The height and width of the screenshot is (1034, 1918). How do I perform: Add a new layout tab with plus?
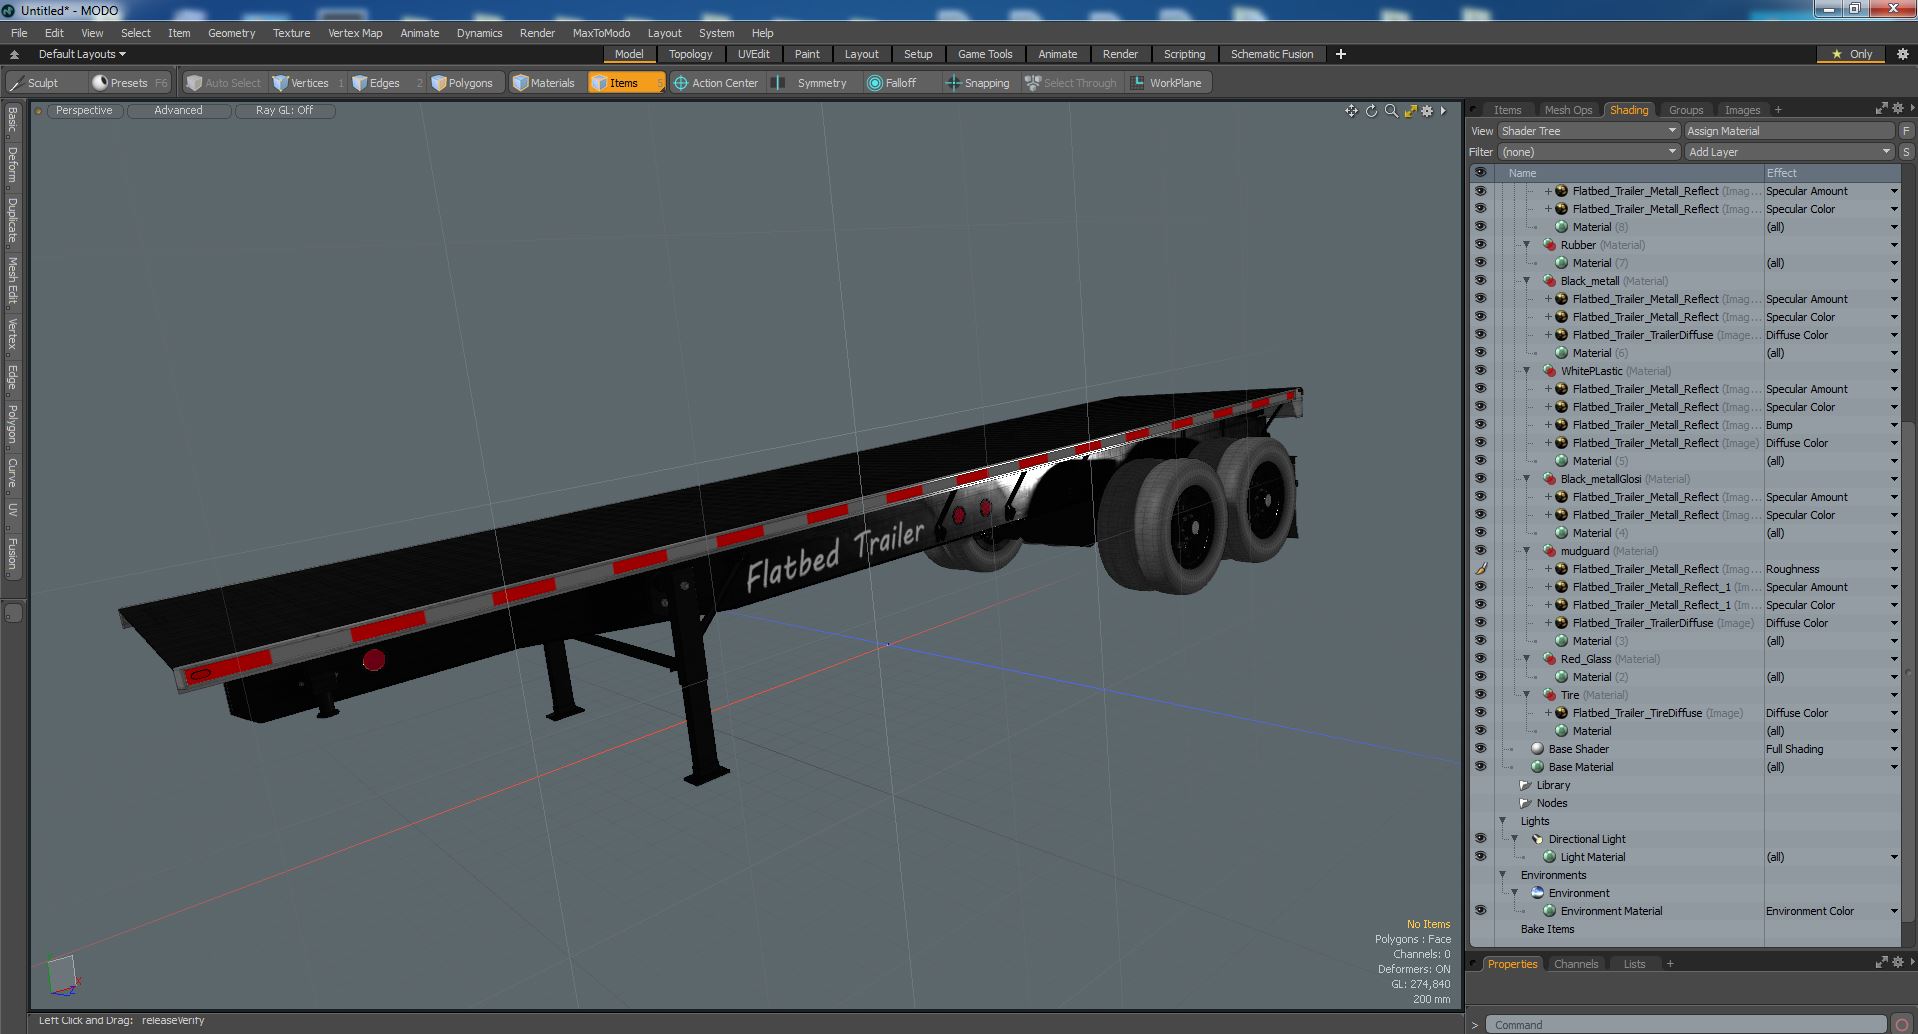[1341, 54]
